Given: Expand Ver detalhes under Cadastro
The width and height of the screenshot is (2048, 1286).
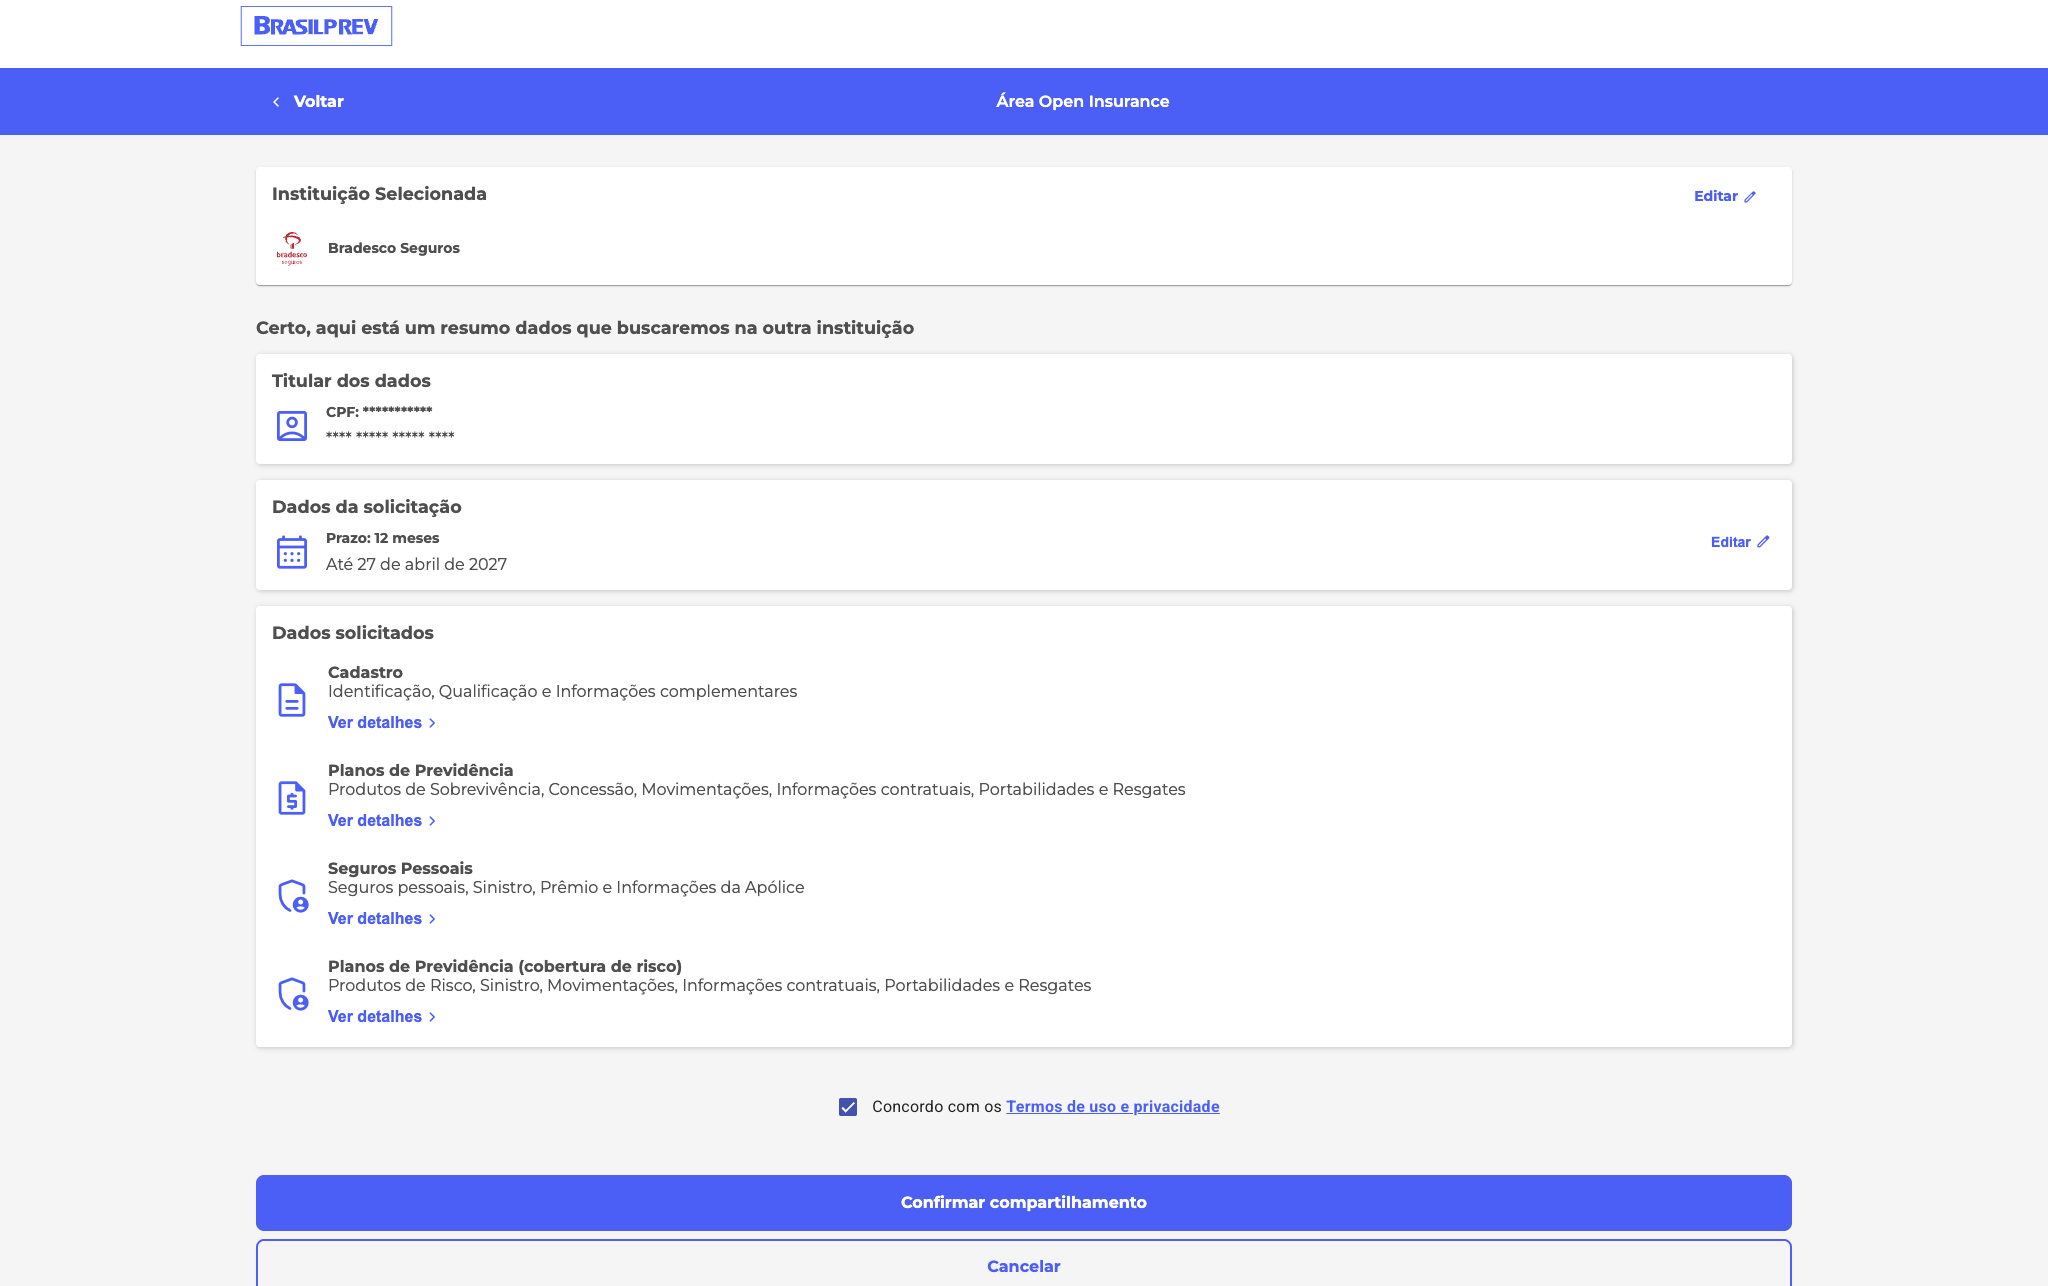Looking at the screenshot, I should click(x=382, y=722).
